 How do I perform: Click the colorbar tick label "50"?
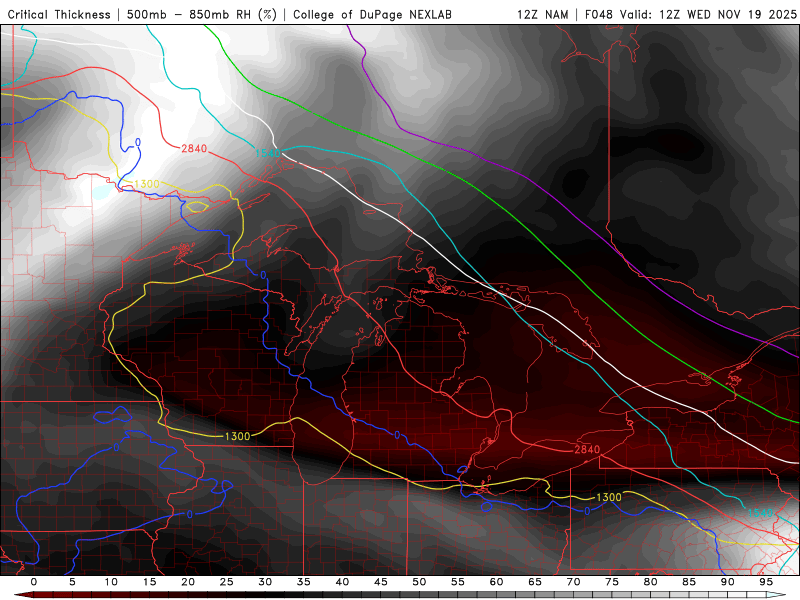click(419, 582)
